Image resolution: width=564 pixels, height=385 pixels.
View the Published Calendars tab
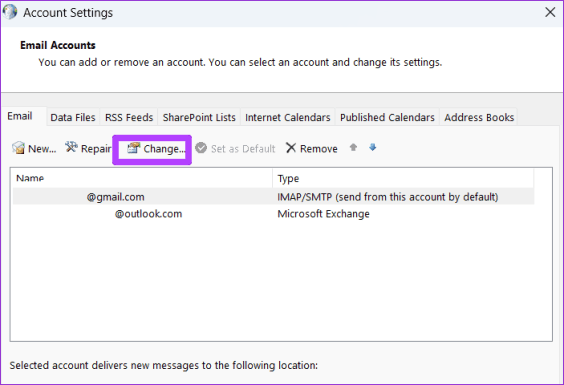[387, 117]
